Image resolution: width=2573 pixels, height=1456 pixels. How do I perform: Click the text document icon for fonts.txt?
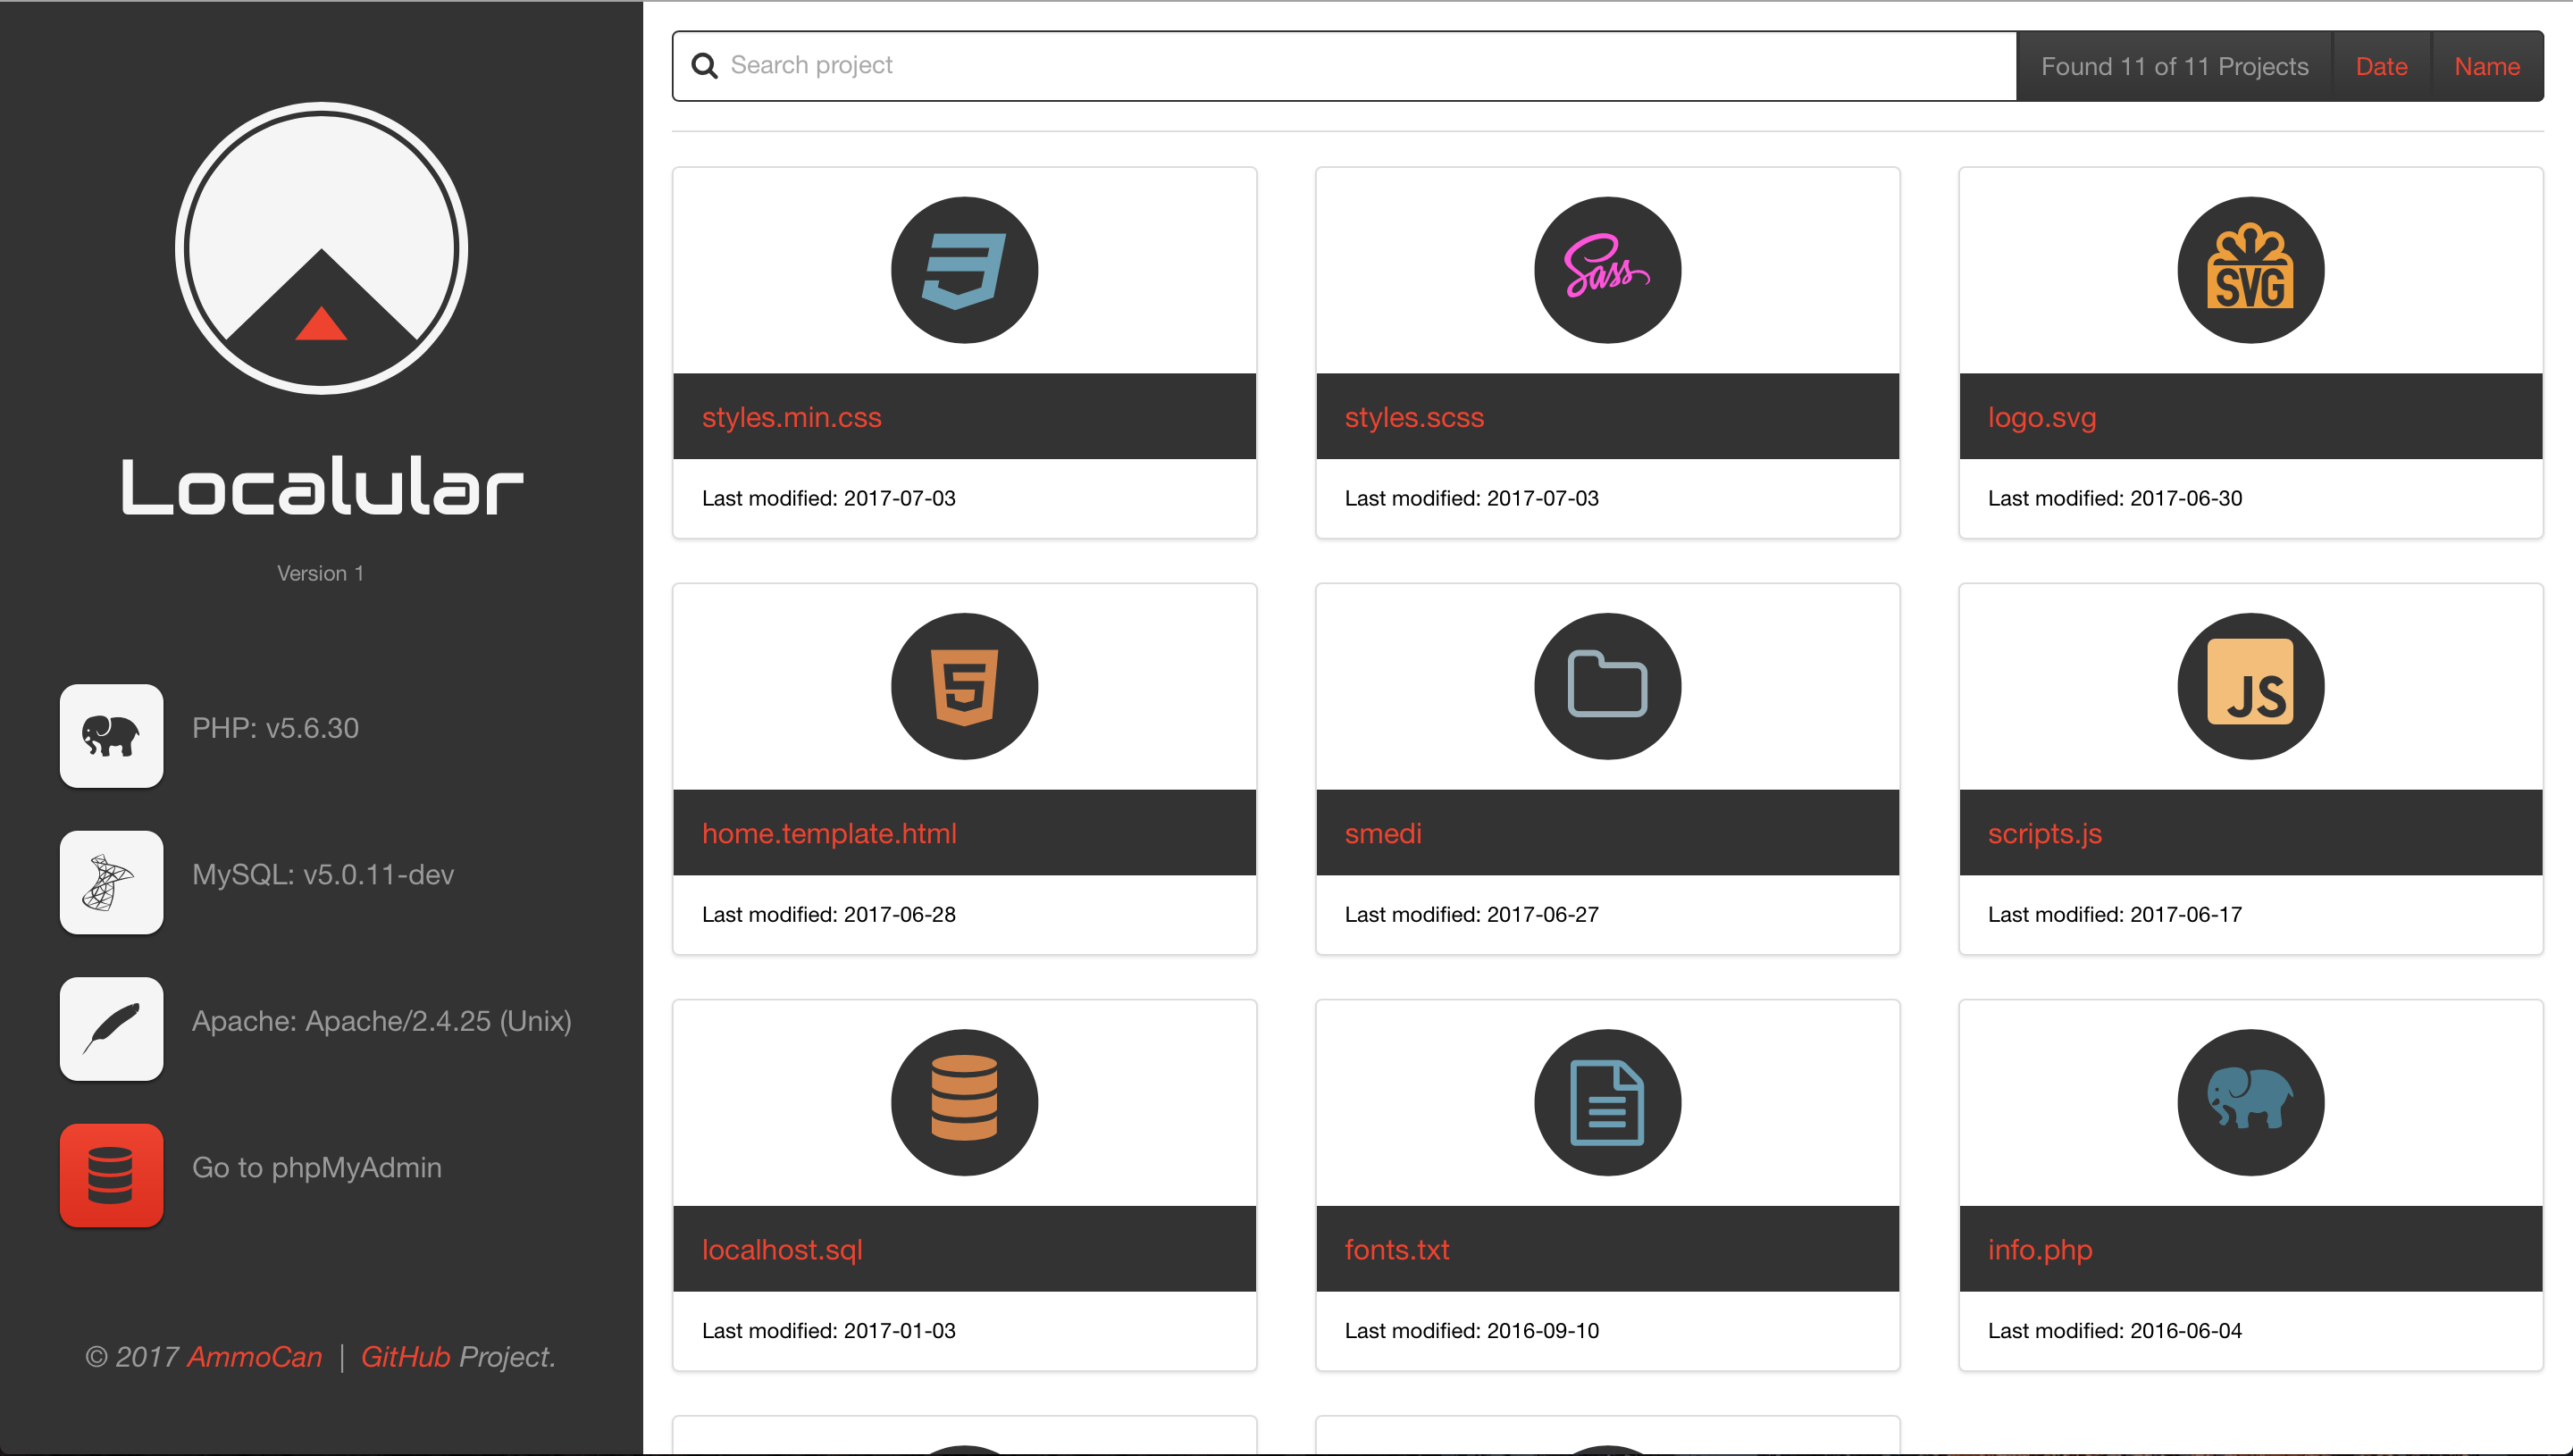[1607, 1102]
